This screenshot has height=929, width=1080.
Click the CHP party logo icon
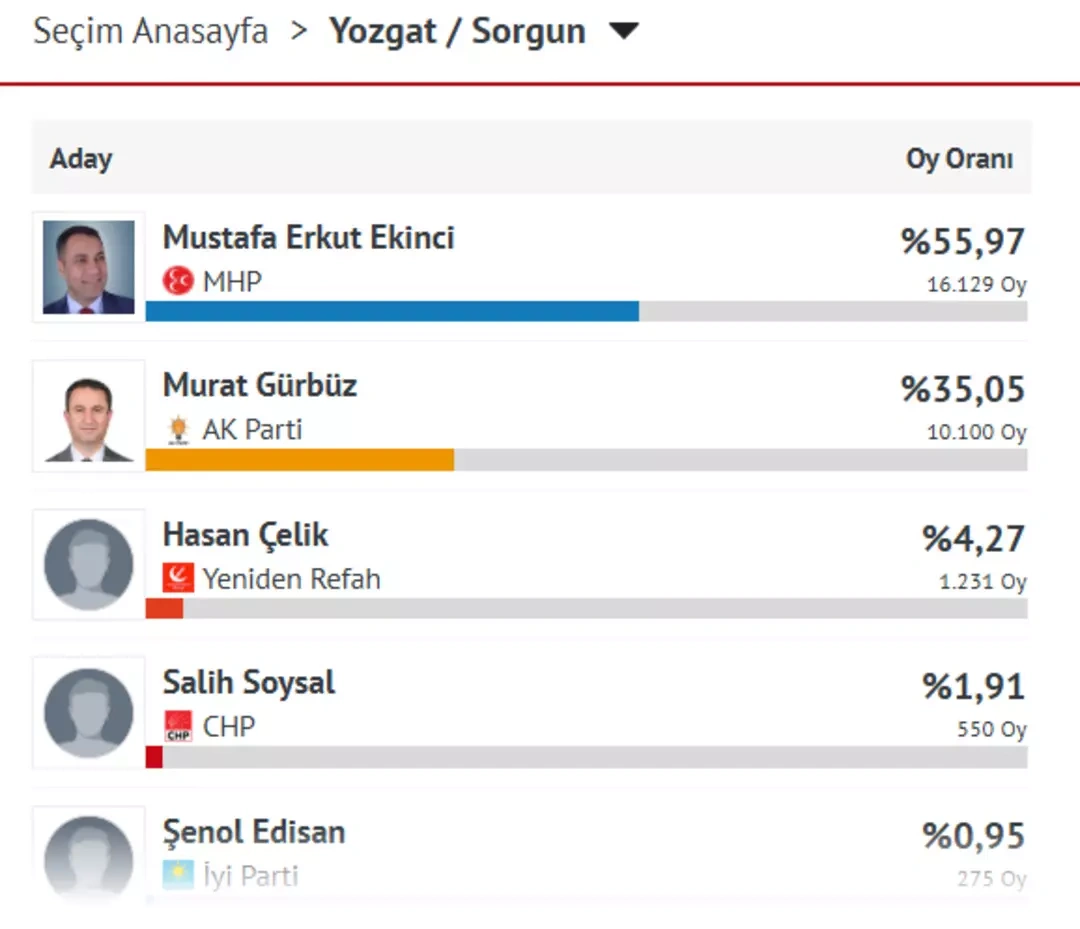point(178,726)
